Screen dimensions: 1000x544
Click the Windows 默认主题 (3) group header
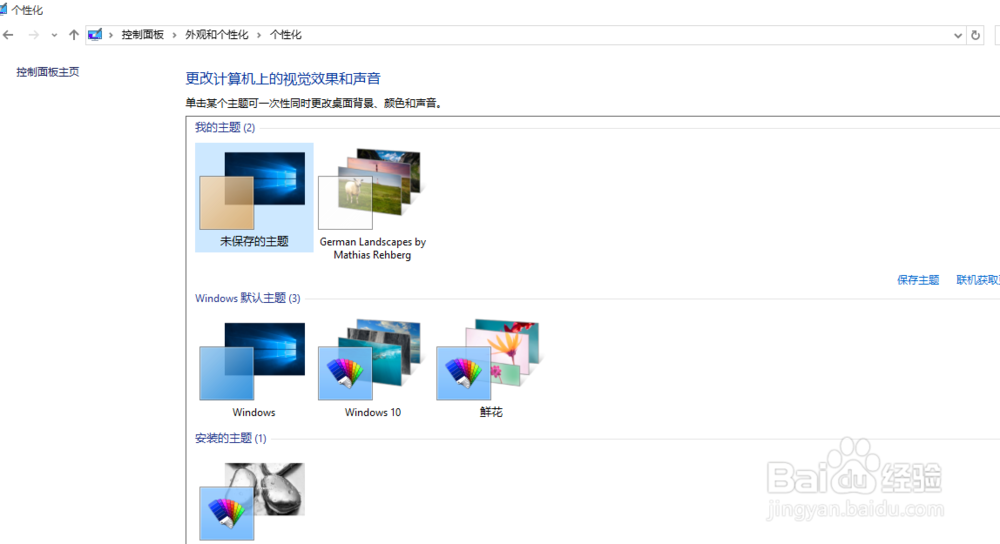click(x=247, y=298)
